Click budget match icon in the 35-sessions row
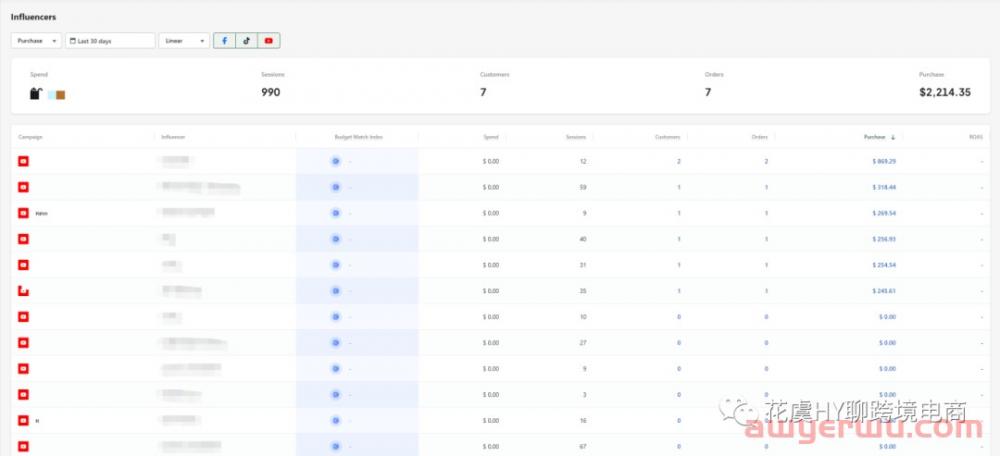The width and height of the screenshot is (1000, 456). 335,291
